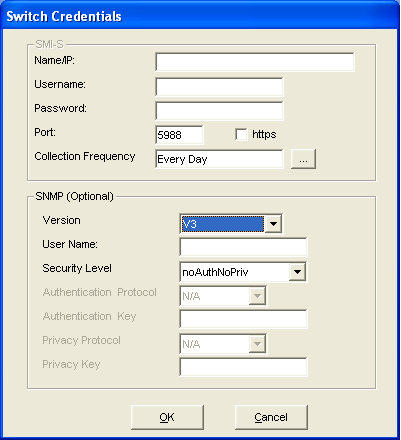Click the Name/IP input field
Viewport: 401px width, 440px height.
(x=255, y=62)
